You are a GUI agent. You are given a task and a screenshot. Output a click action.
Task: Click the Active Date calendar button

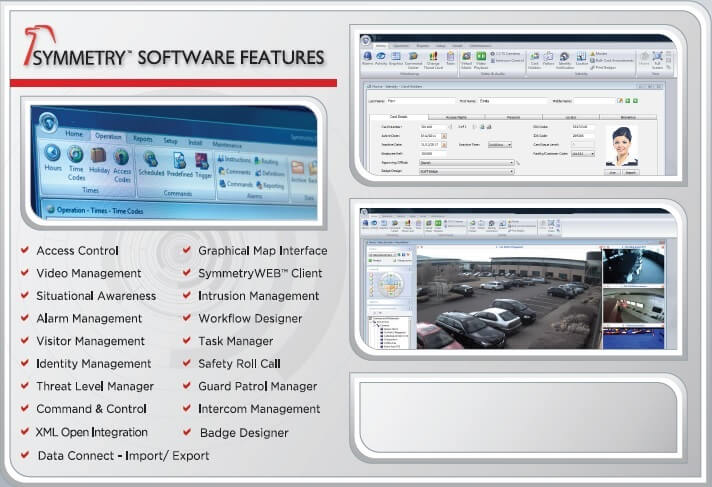coord(444,135)
